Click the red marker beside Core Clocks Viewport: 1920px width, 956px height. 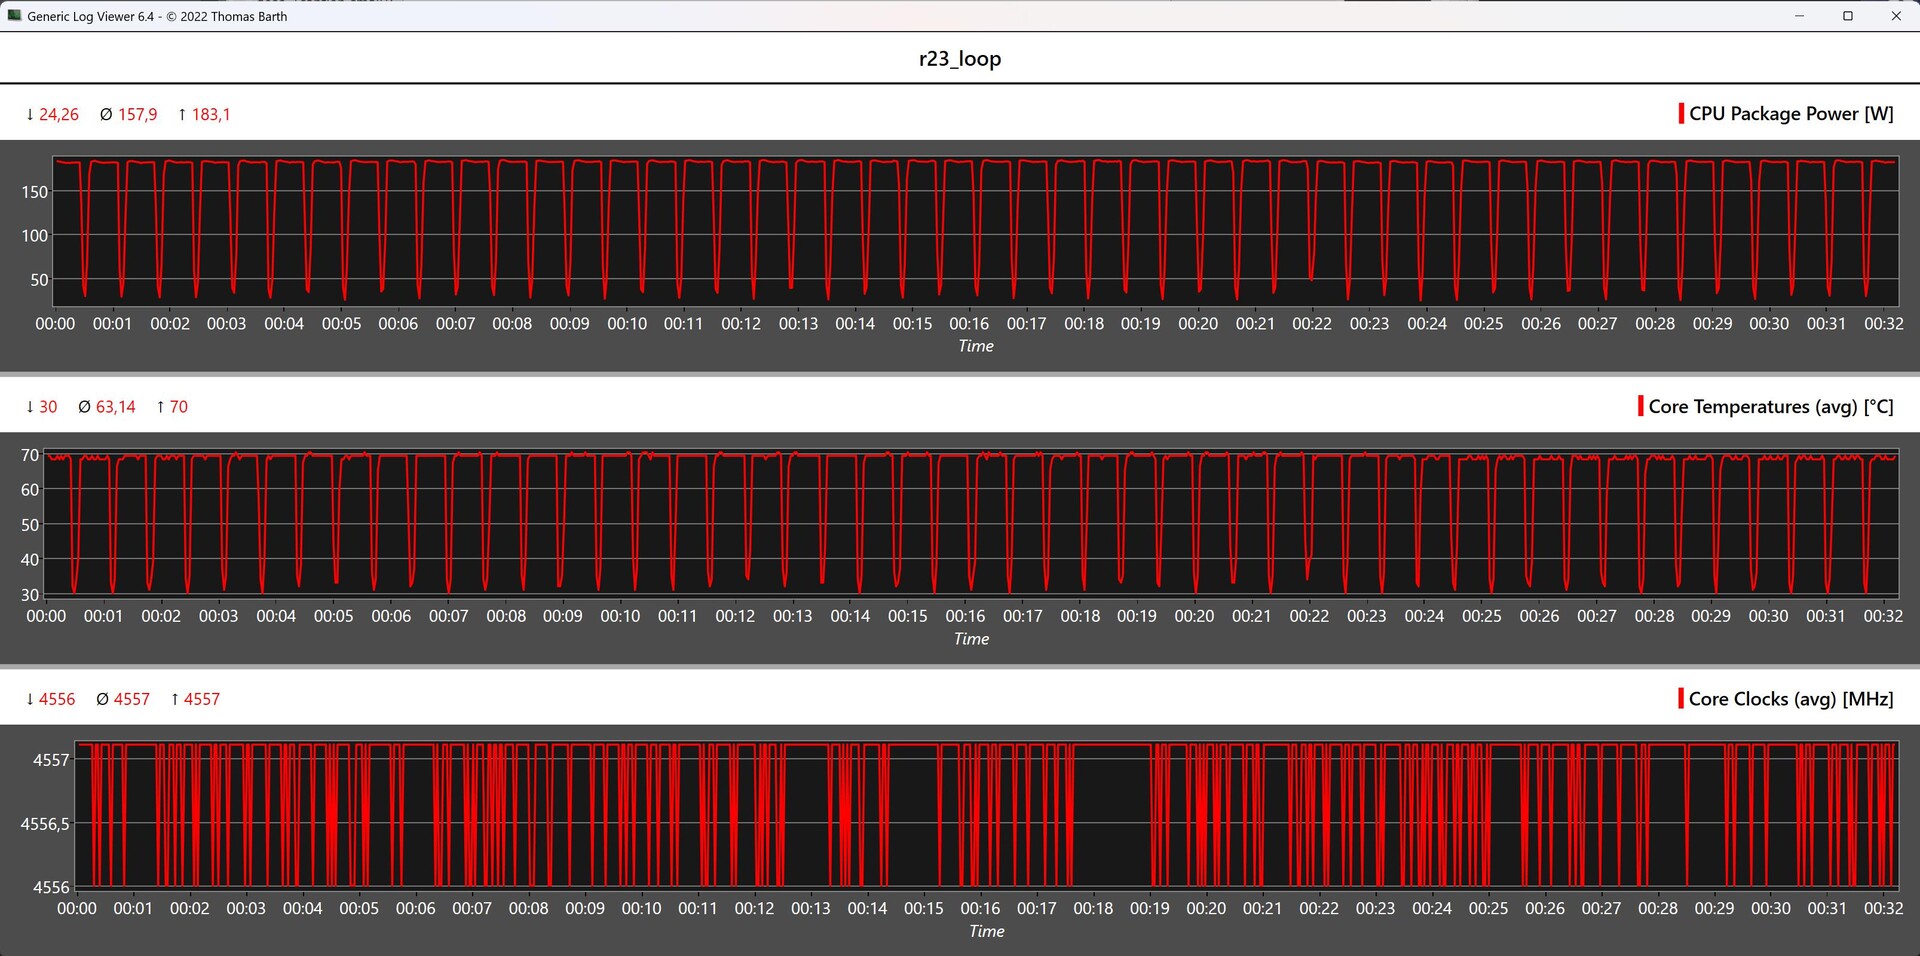[x=1681, y=699]
